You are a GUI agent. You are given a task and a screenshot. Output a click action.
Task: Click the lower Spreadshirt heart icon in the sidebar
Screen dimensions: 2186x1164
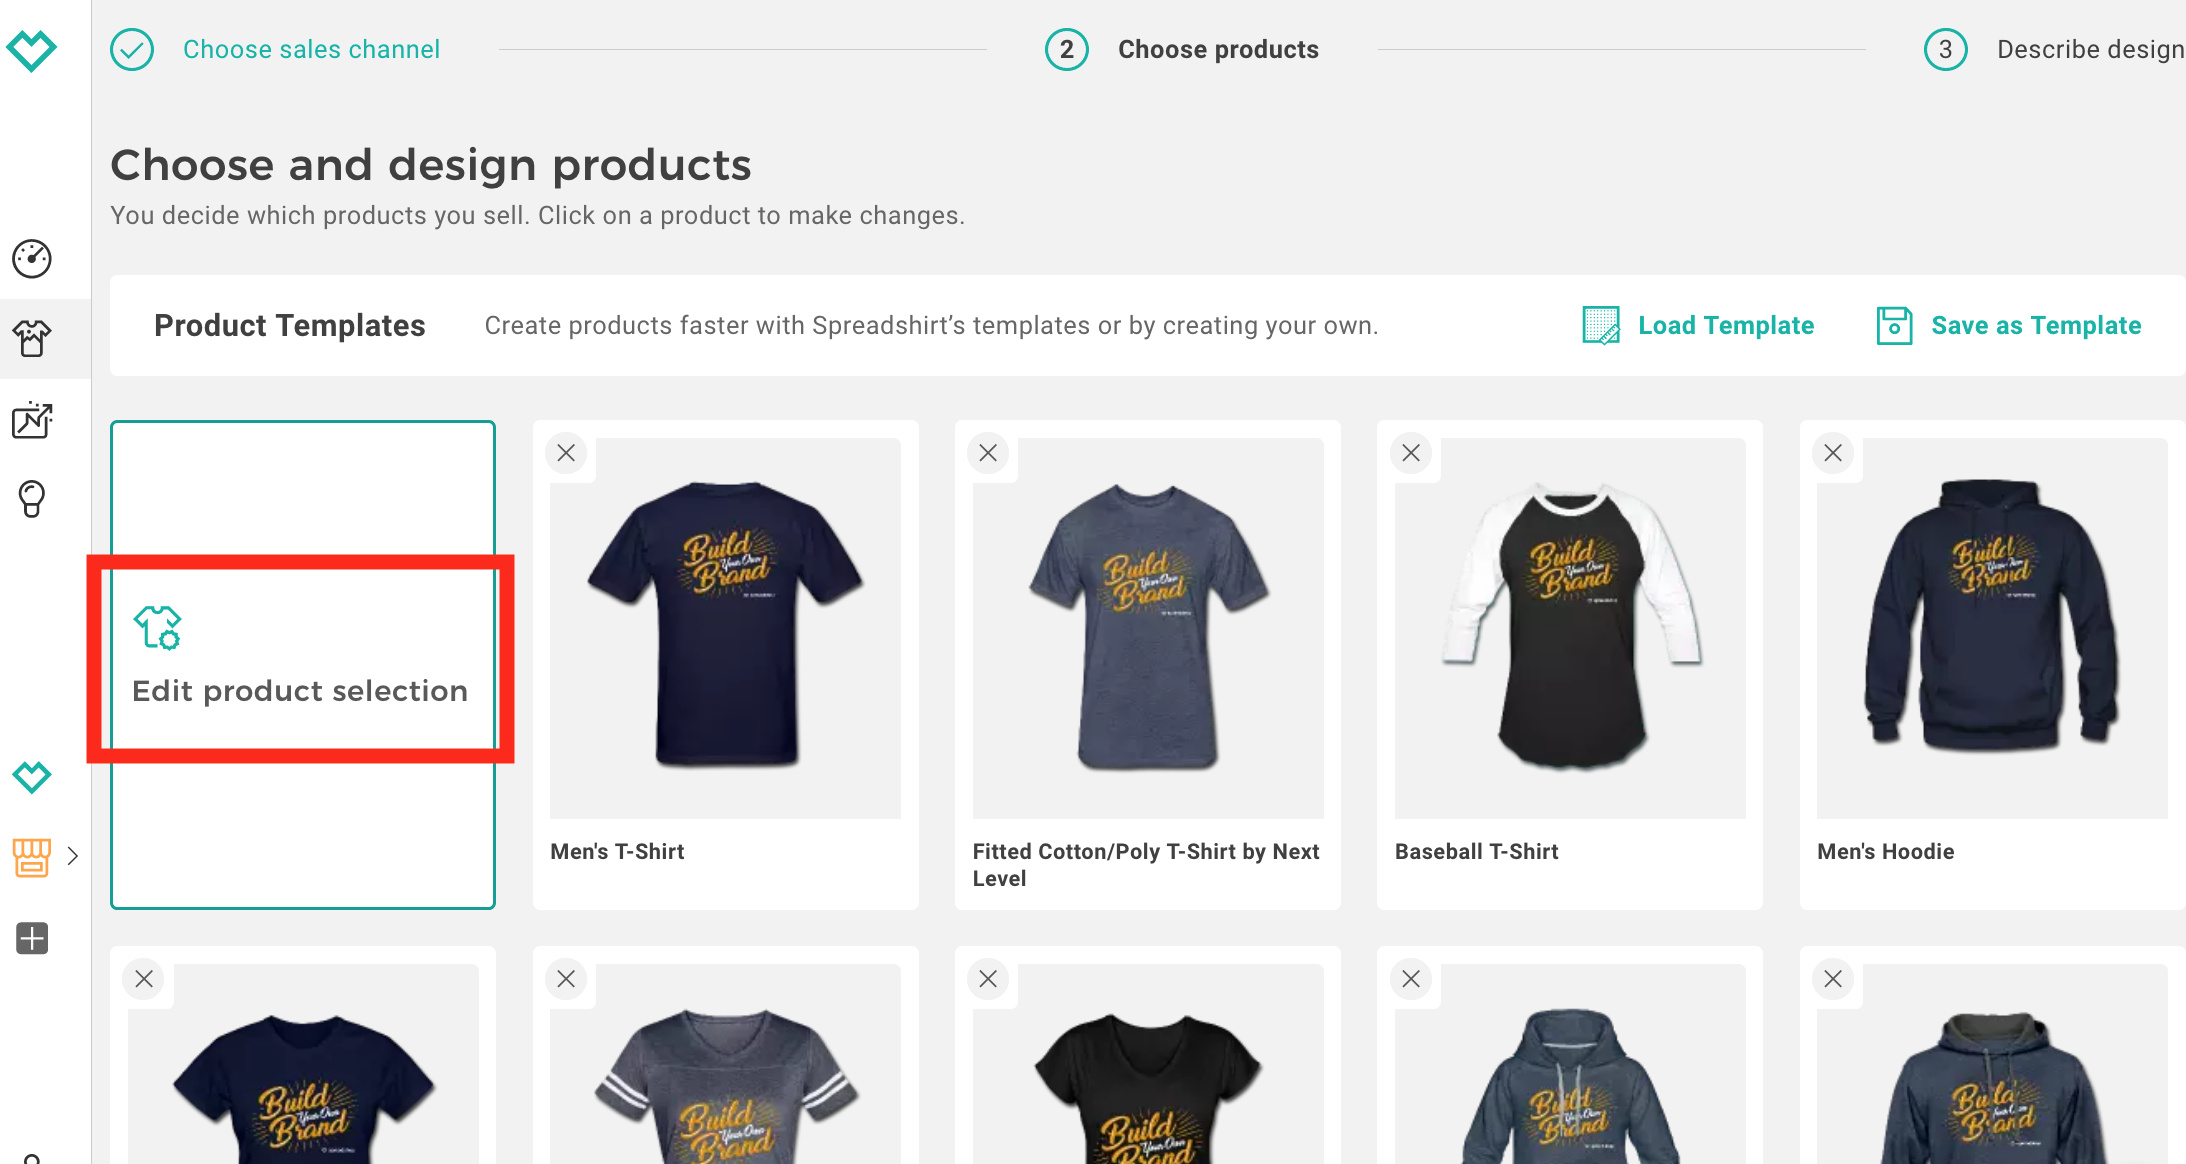(x=32, y=777)
